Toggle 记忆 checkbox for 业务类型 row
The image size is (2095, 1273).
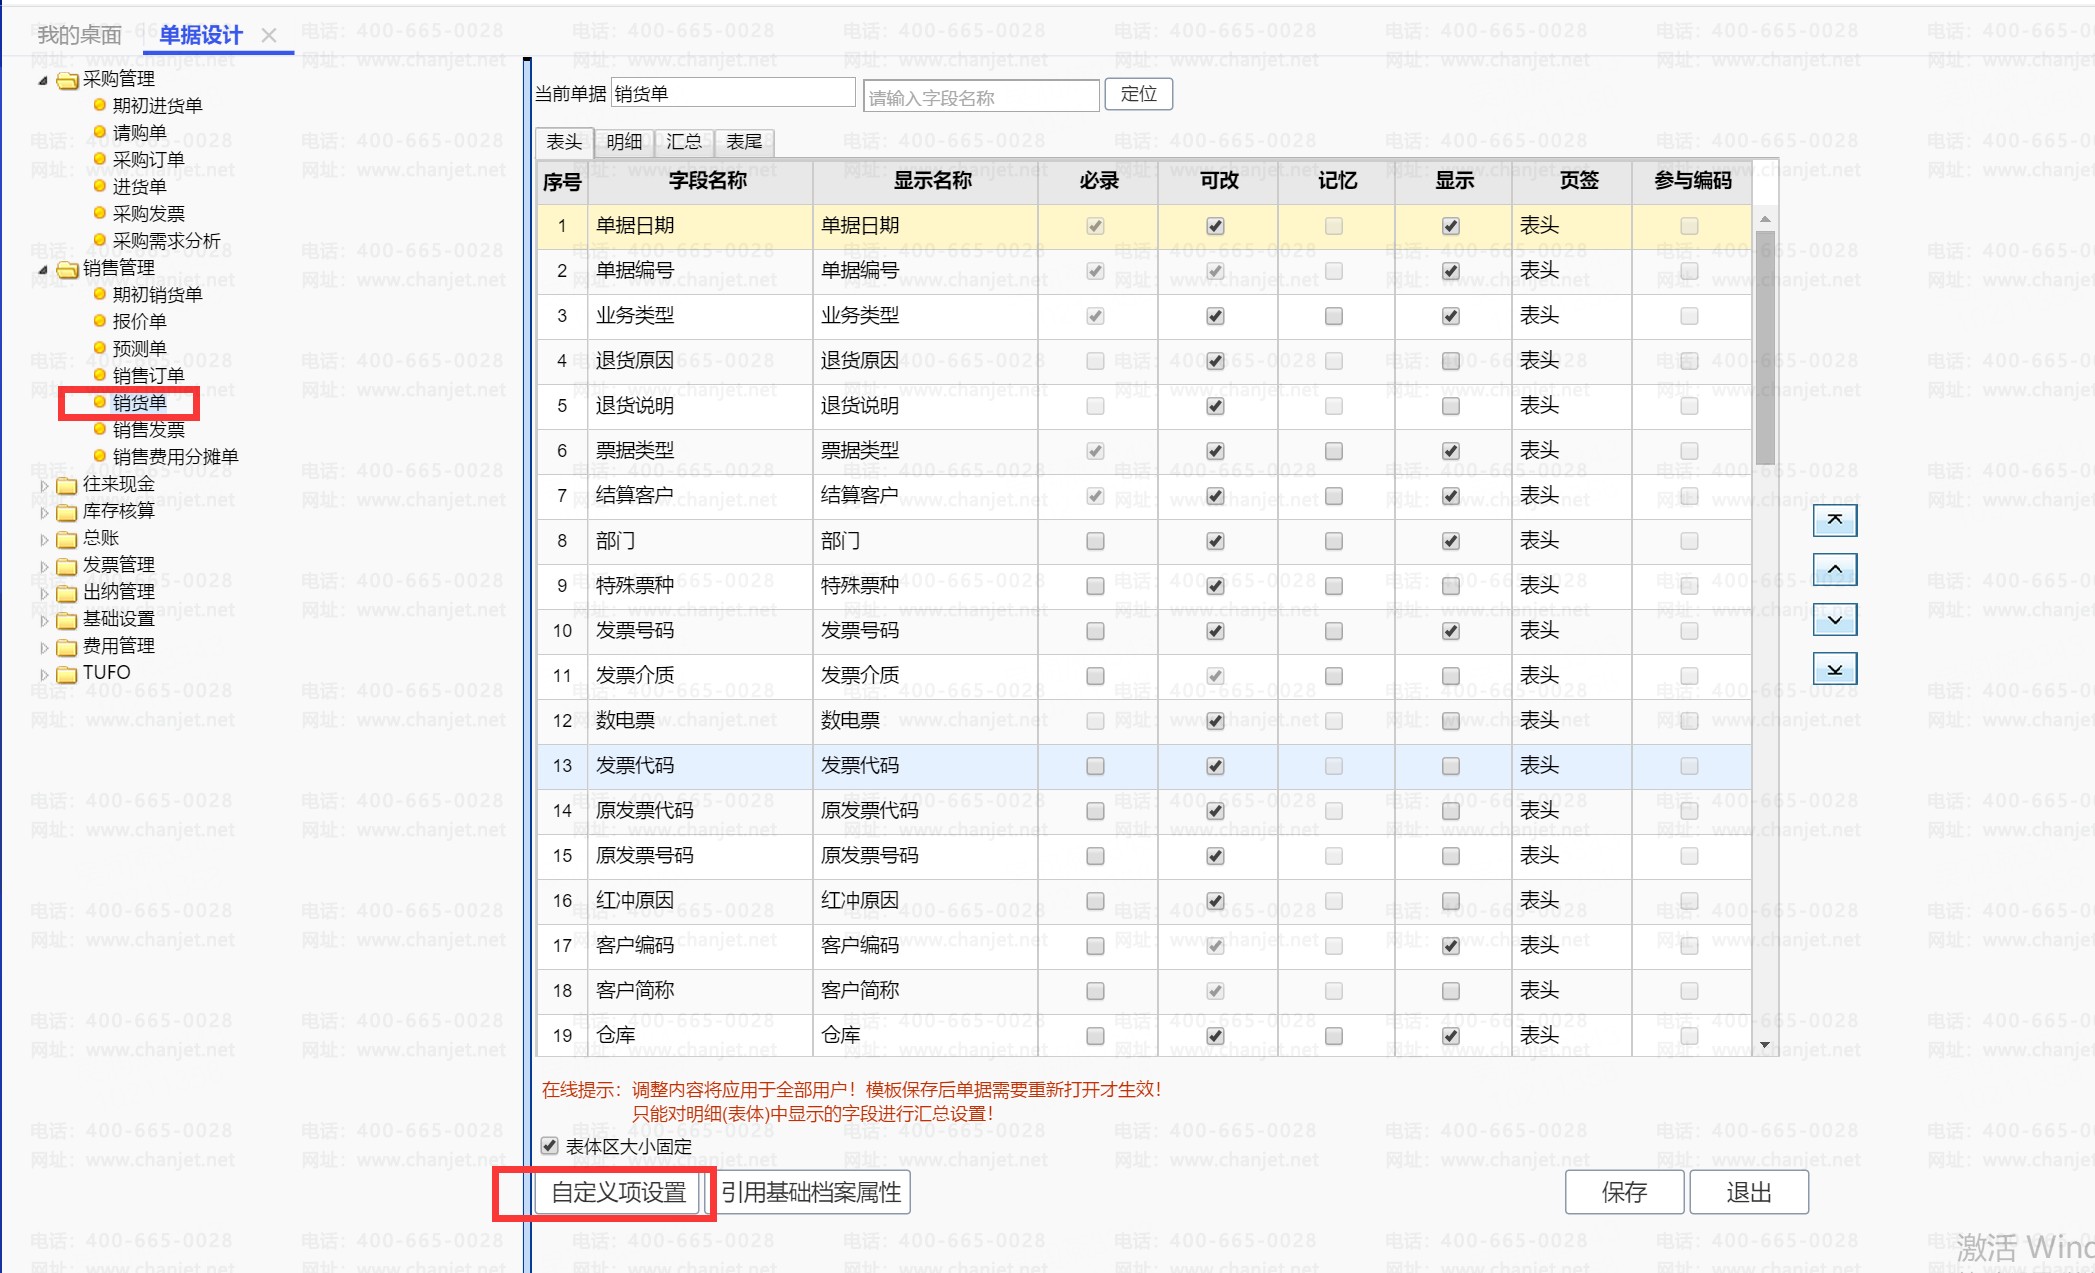(1333, 316)
